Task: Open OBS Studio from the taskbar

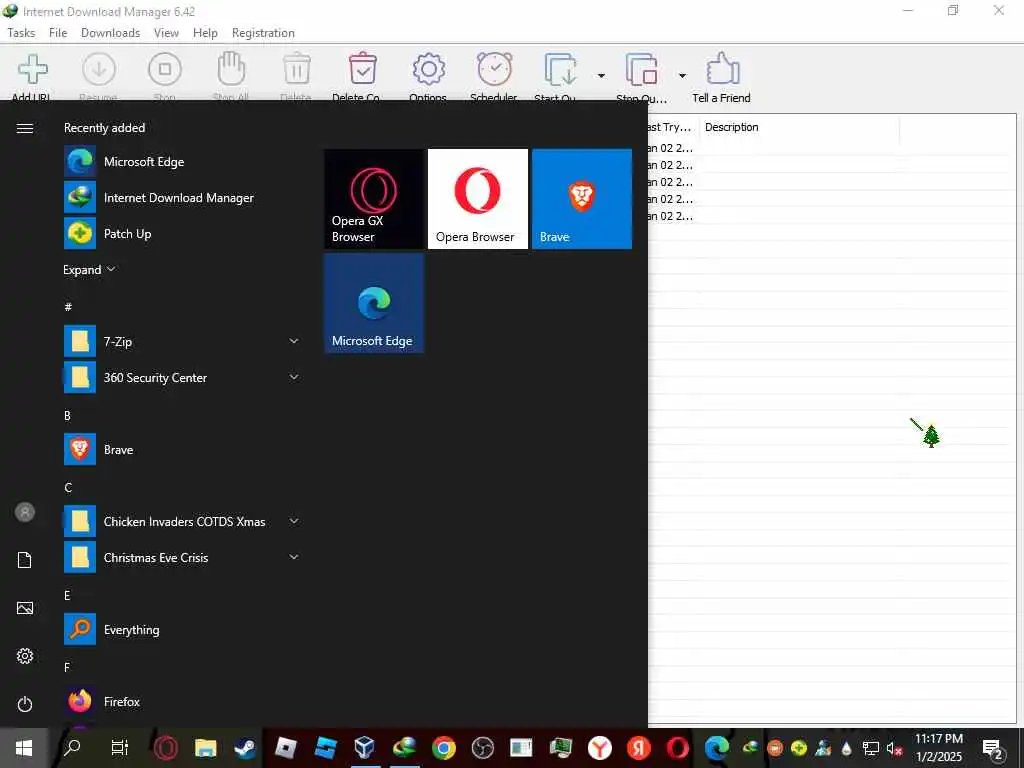Action: pos(483,748)
